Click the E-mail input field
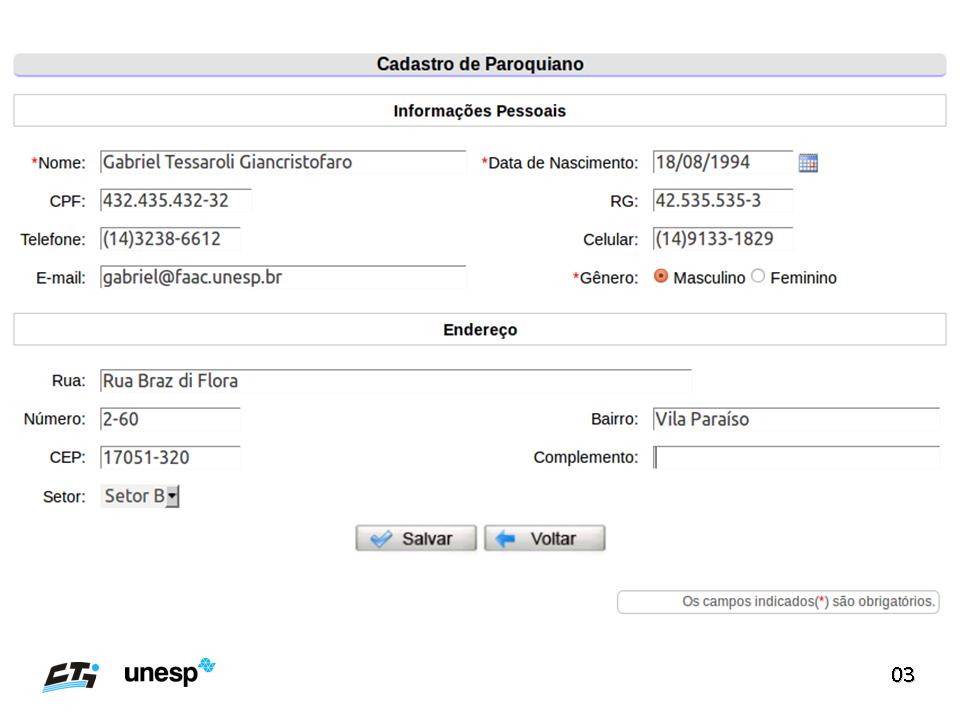This screenshot has height=720, width=960. pyautogui.click(x=283, y=277)
